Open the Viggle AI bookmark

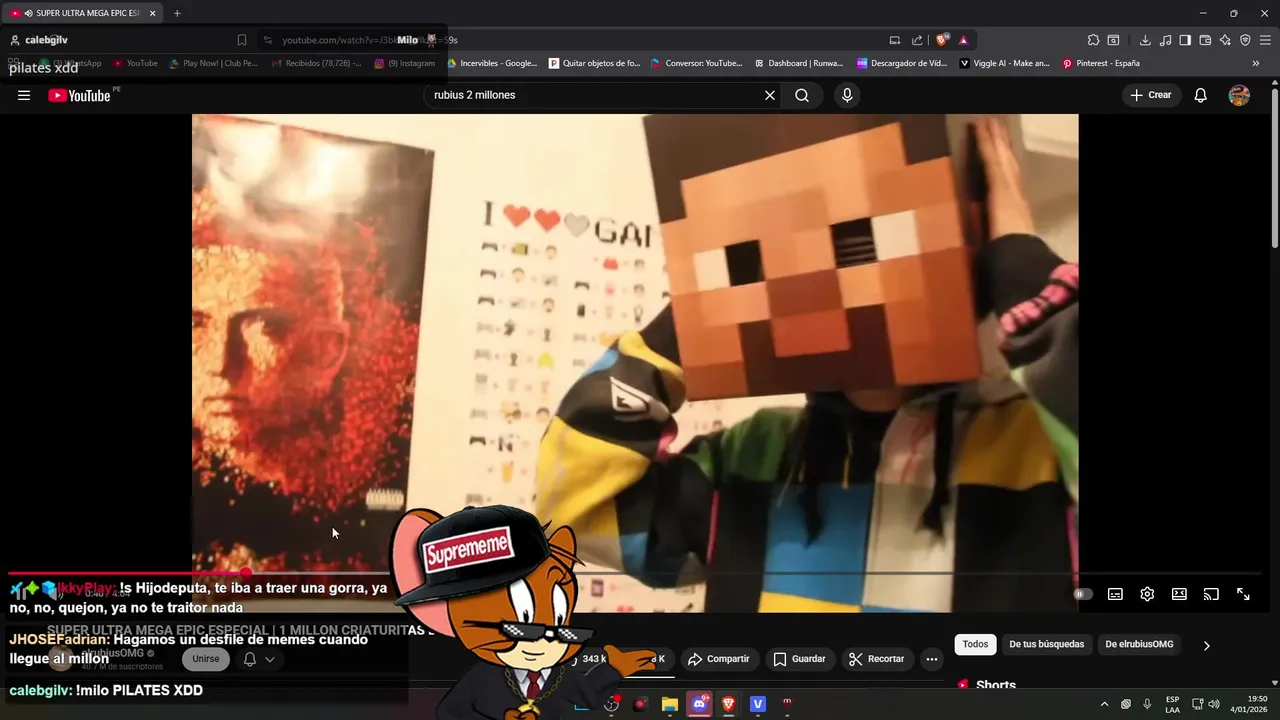coord(1005,63)
